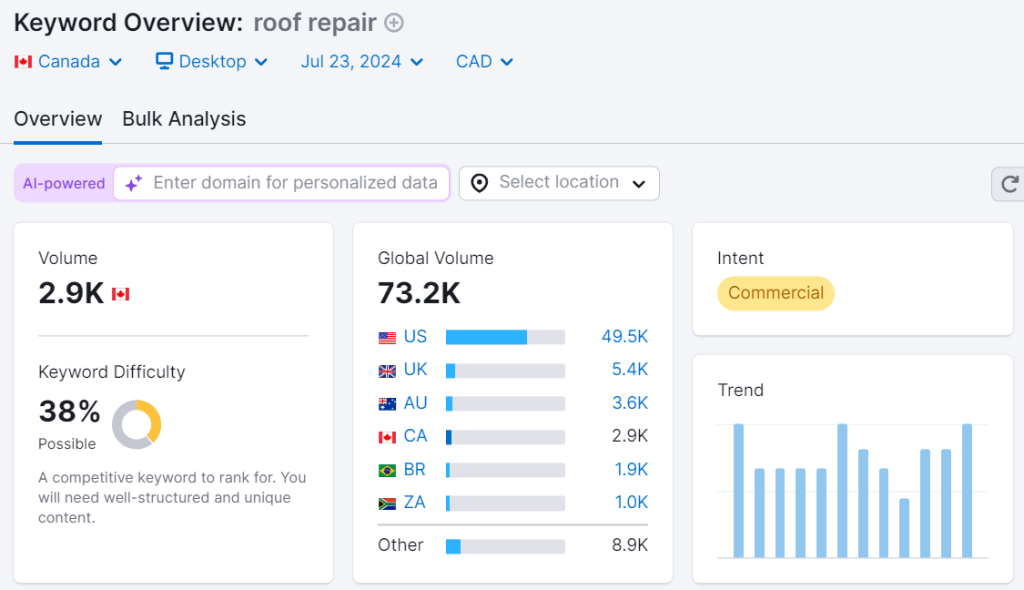The image size is (1024, 590).
Task: Click the US flag in Global Volume list
Action: 387,336
